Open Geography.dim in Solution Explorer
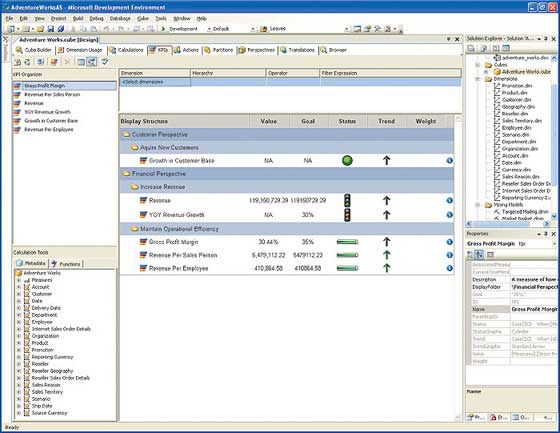 pos(518,107)
